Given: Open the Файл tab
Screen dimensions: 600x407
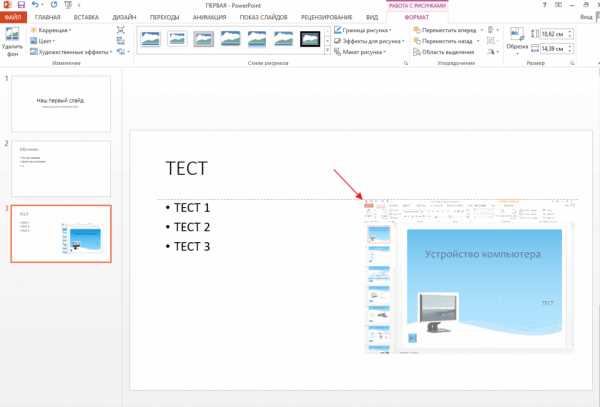Looking at the screenshot, I should click(x=13, y=17).
